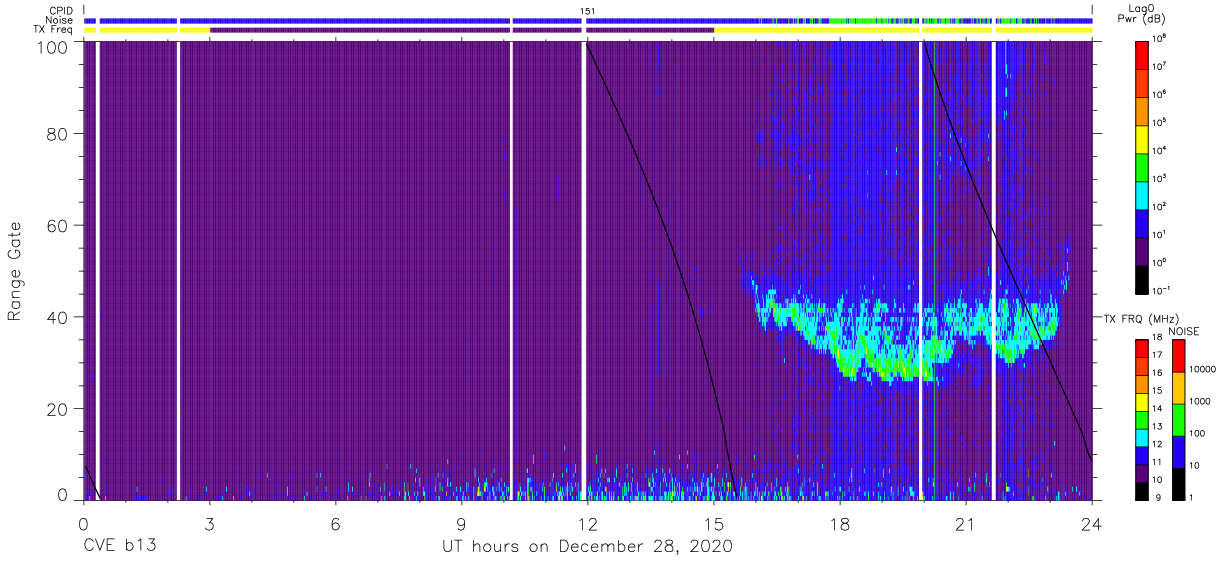
Task: Click the '6' tick on the UT hours axis
Action: pos(335,523)
